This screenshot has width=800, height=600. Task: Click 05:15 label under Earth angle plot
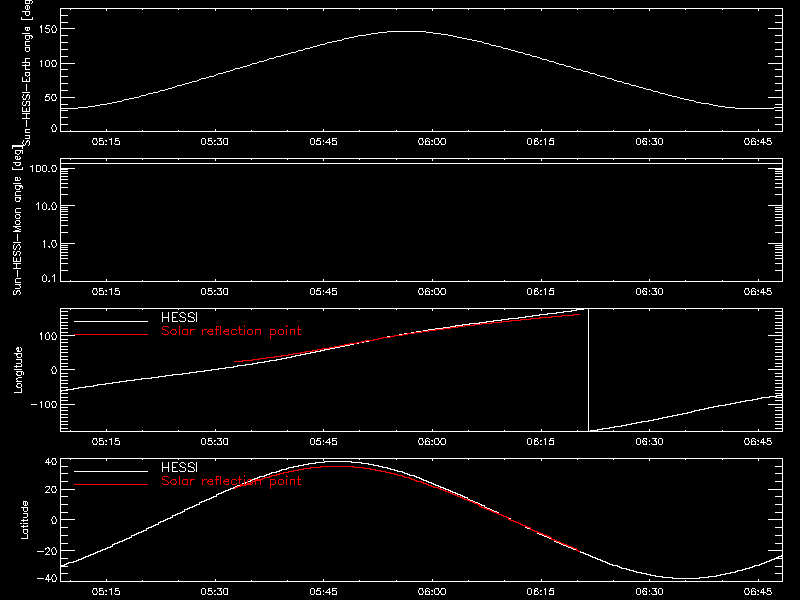(106, 142)
